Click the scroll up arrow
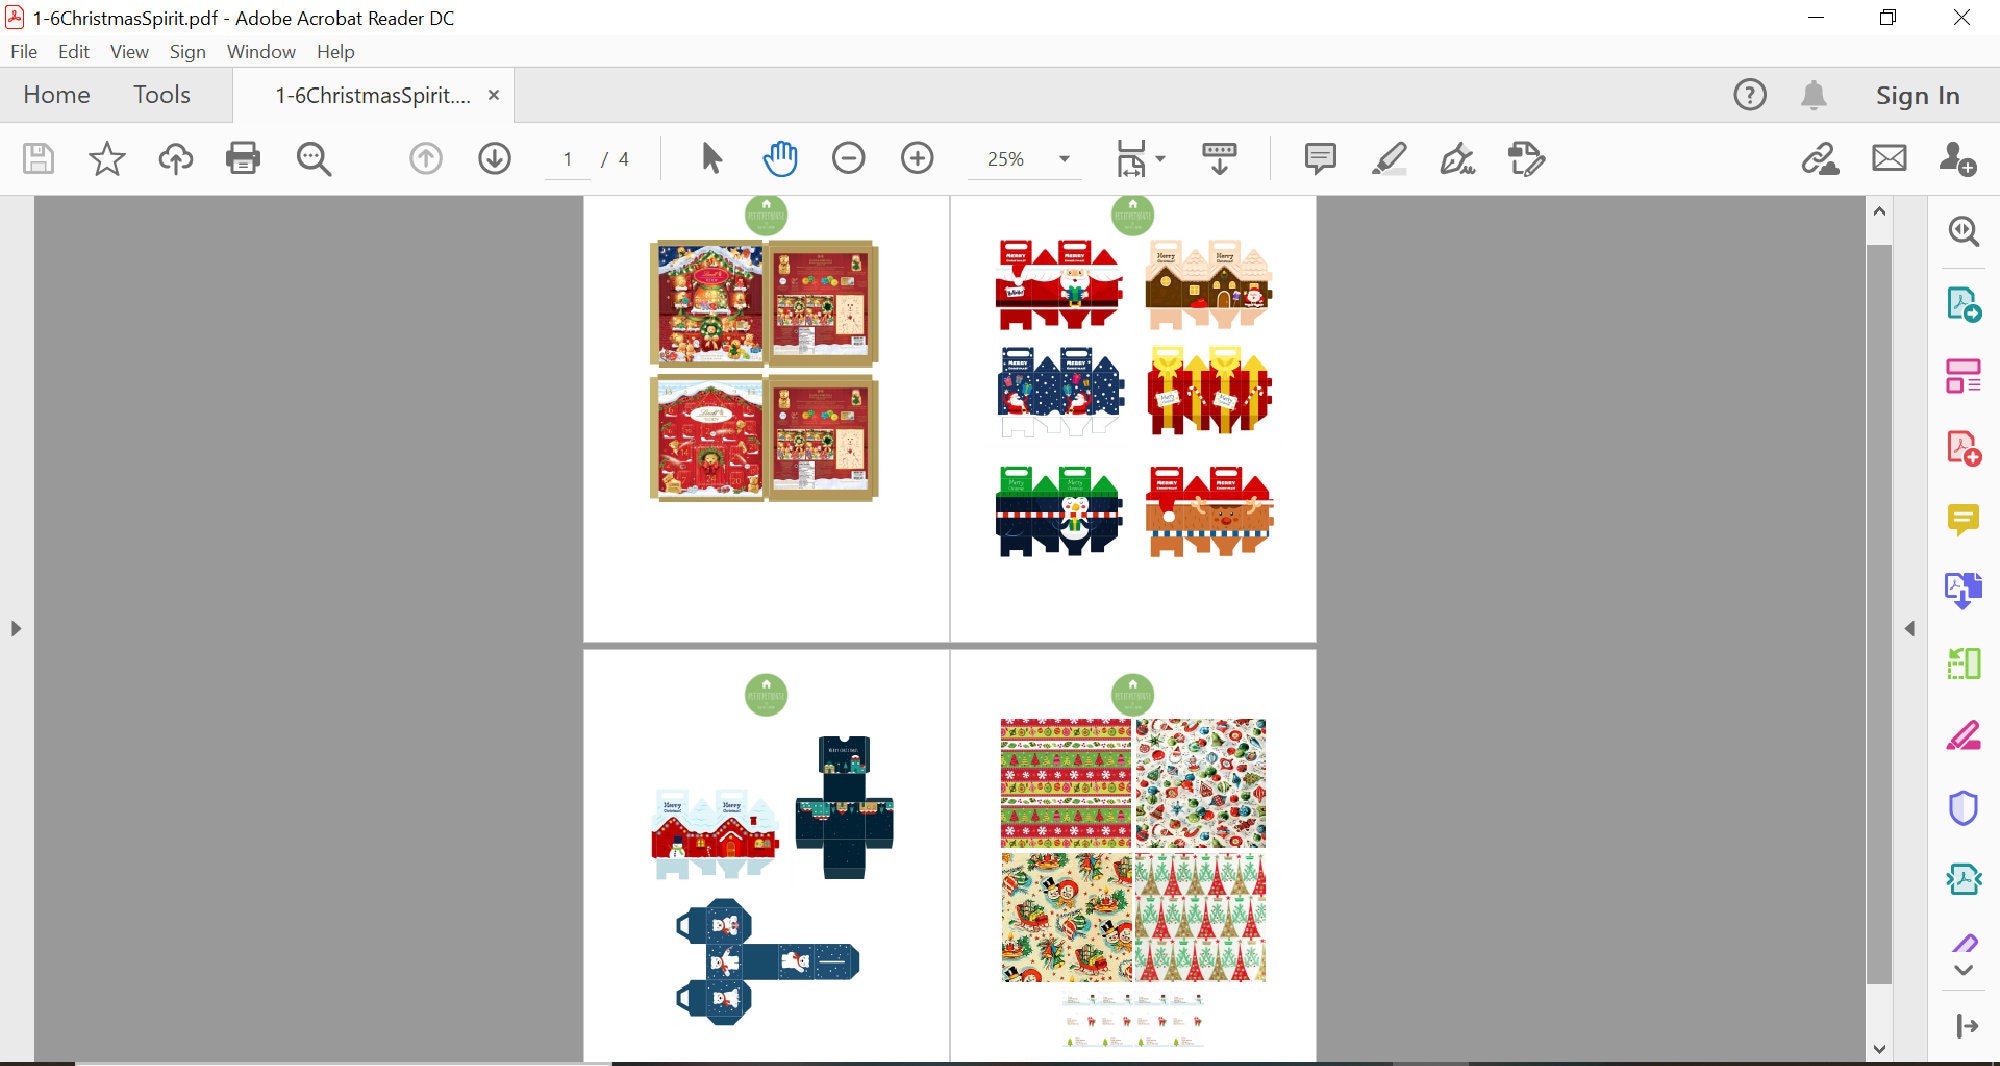 (1879, 211)
